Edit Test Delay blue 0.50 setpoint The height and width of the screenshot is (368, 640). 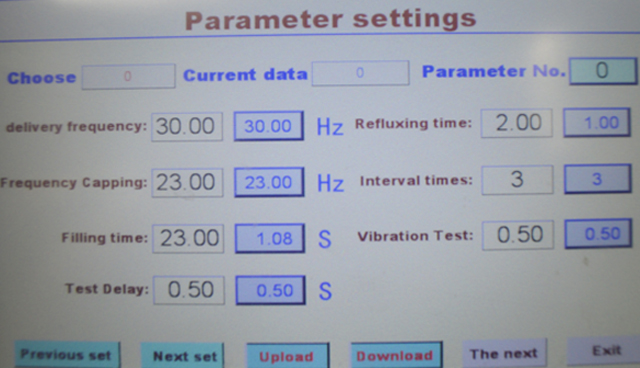click(271, 290)
